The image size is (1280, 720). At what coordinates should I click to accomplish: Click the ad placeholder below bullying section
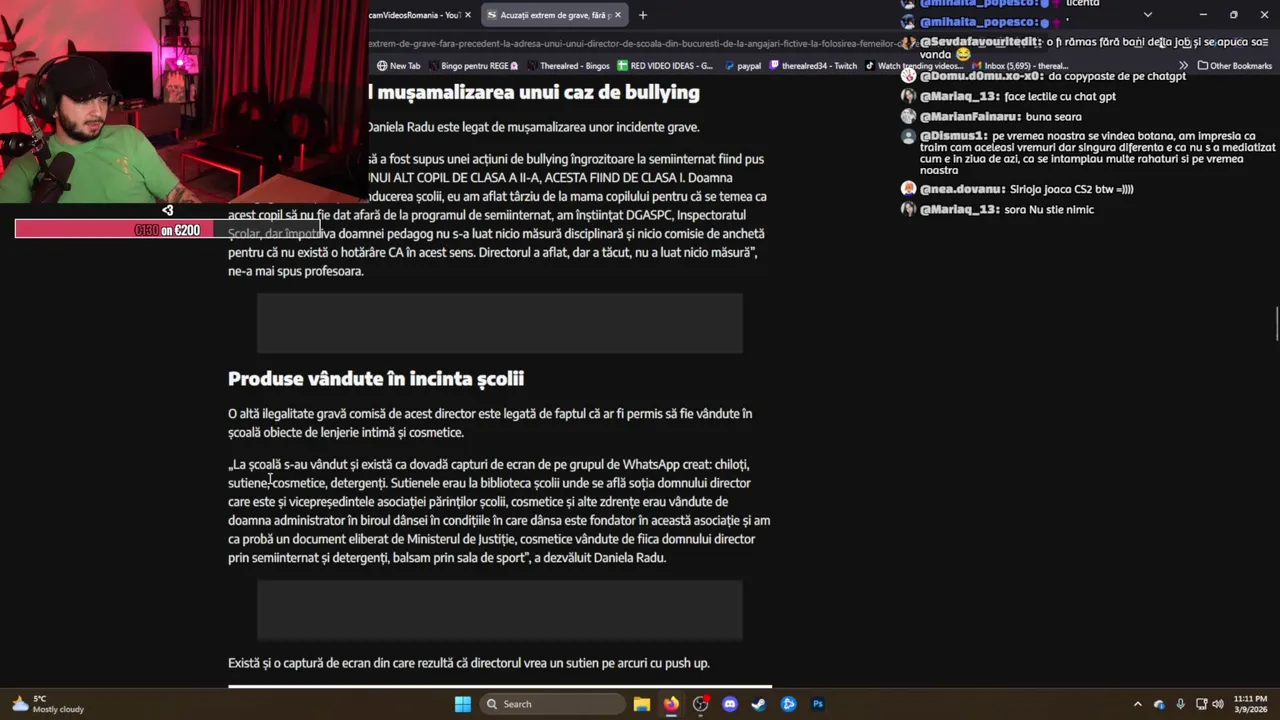(500, 323)
